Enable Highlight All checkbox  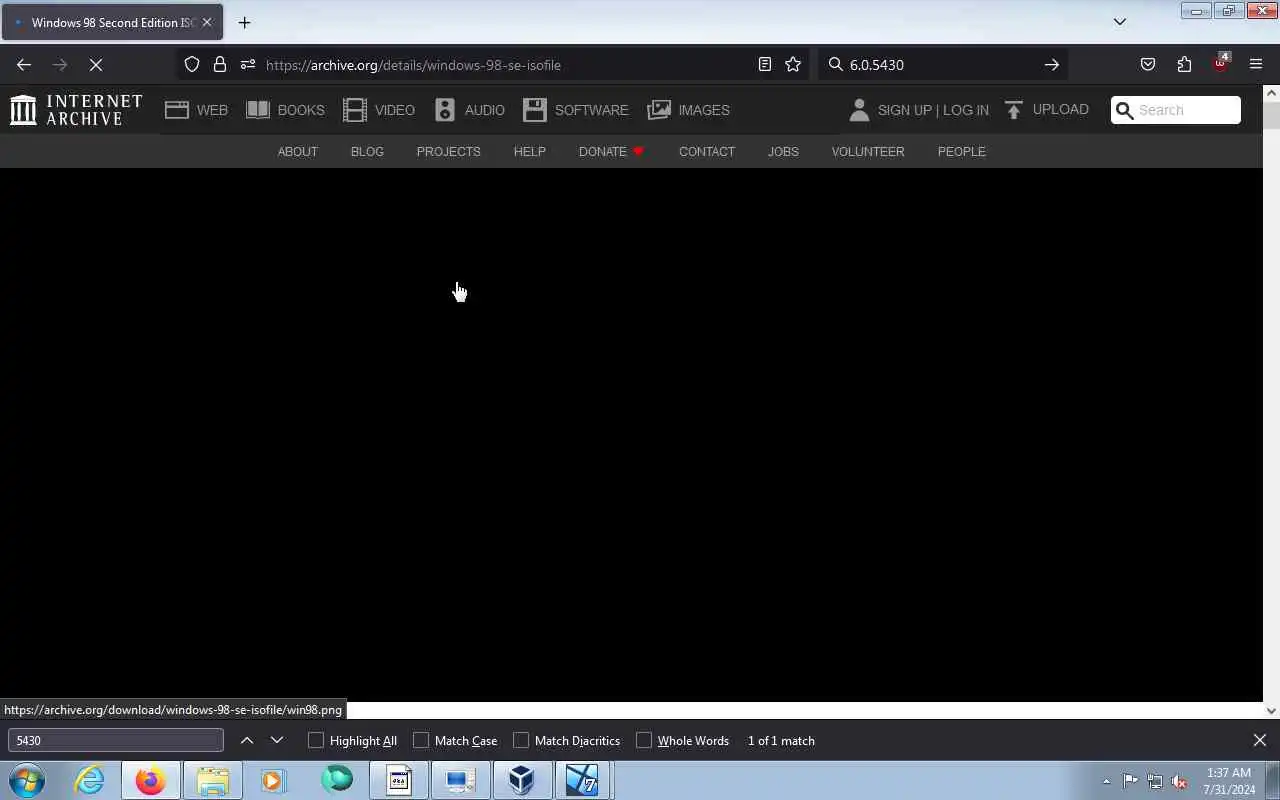(x=316, y=740)
